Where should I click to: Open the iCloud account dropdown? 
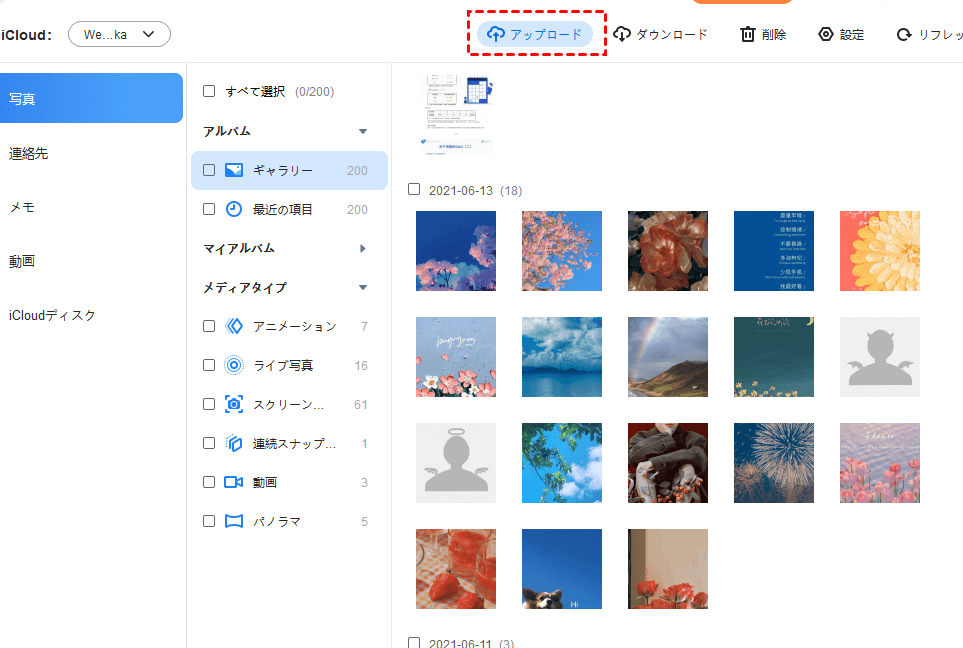119,34
